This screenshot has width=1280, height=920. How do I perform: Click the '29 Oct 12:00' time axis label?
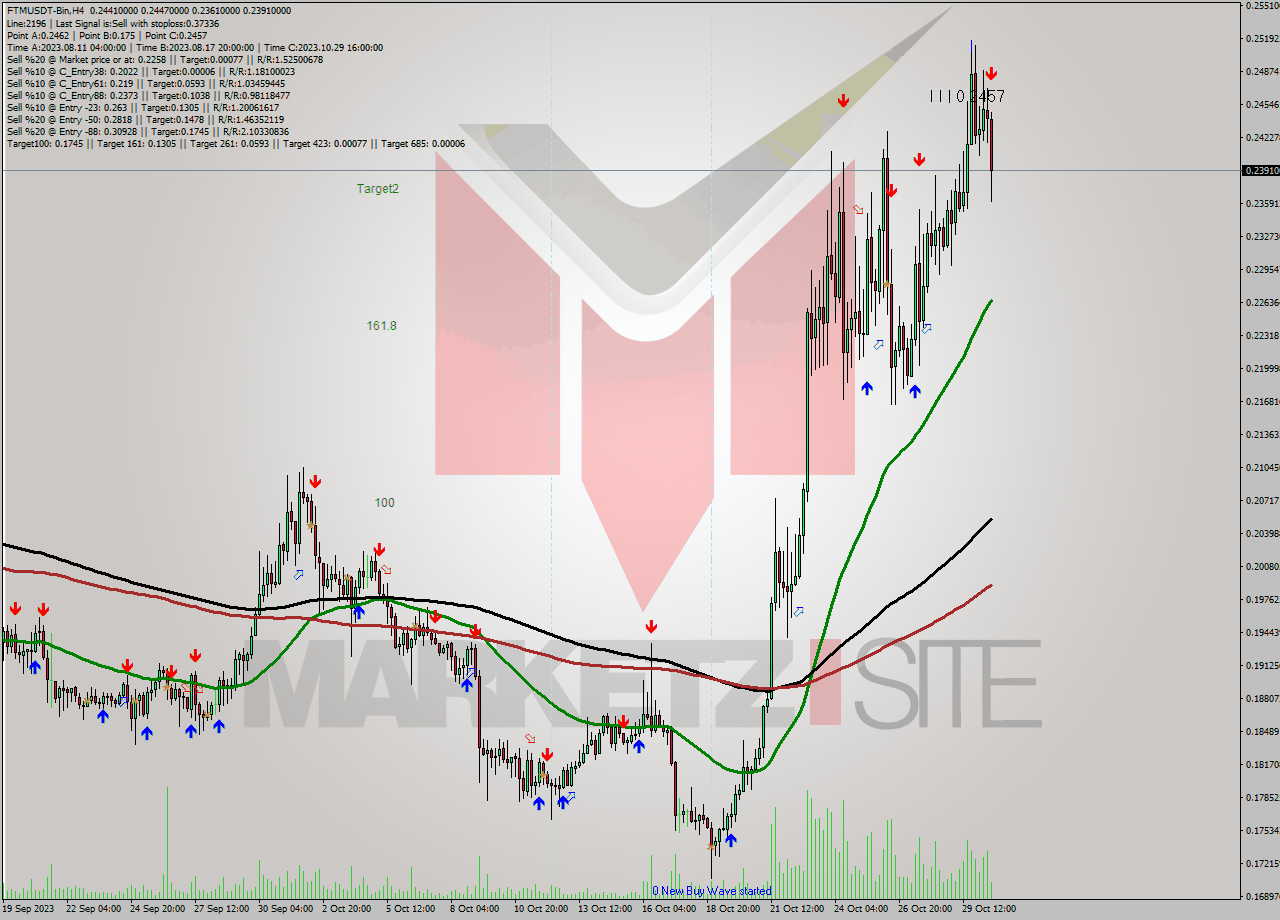(988, 909)
